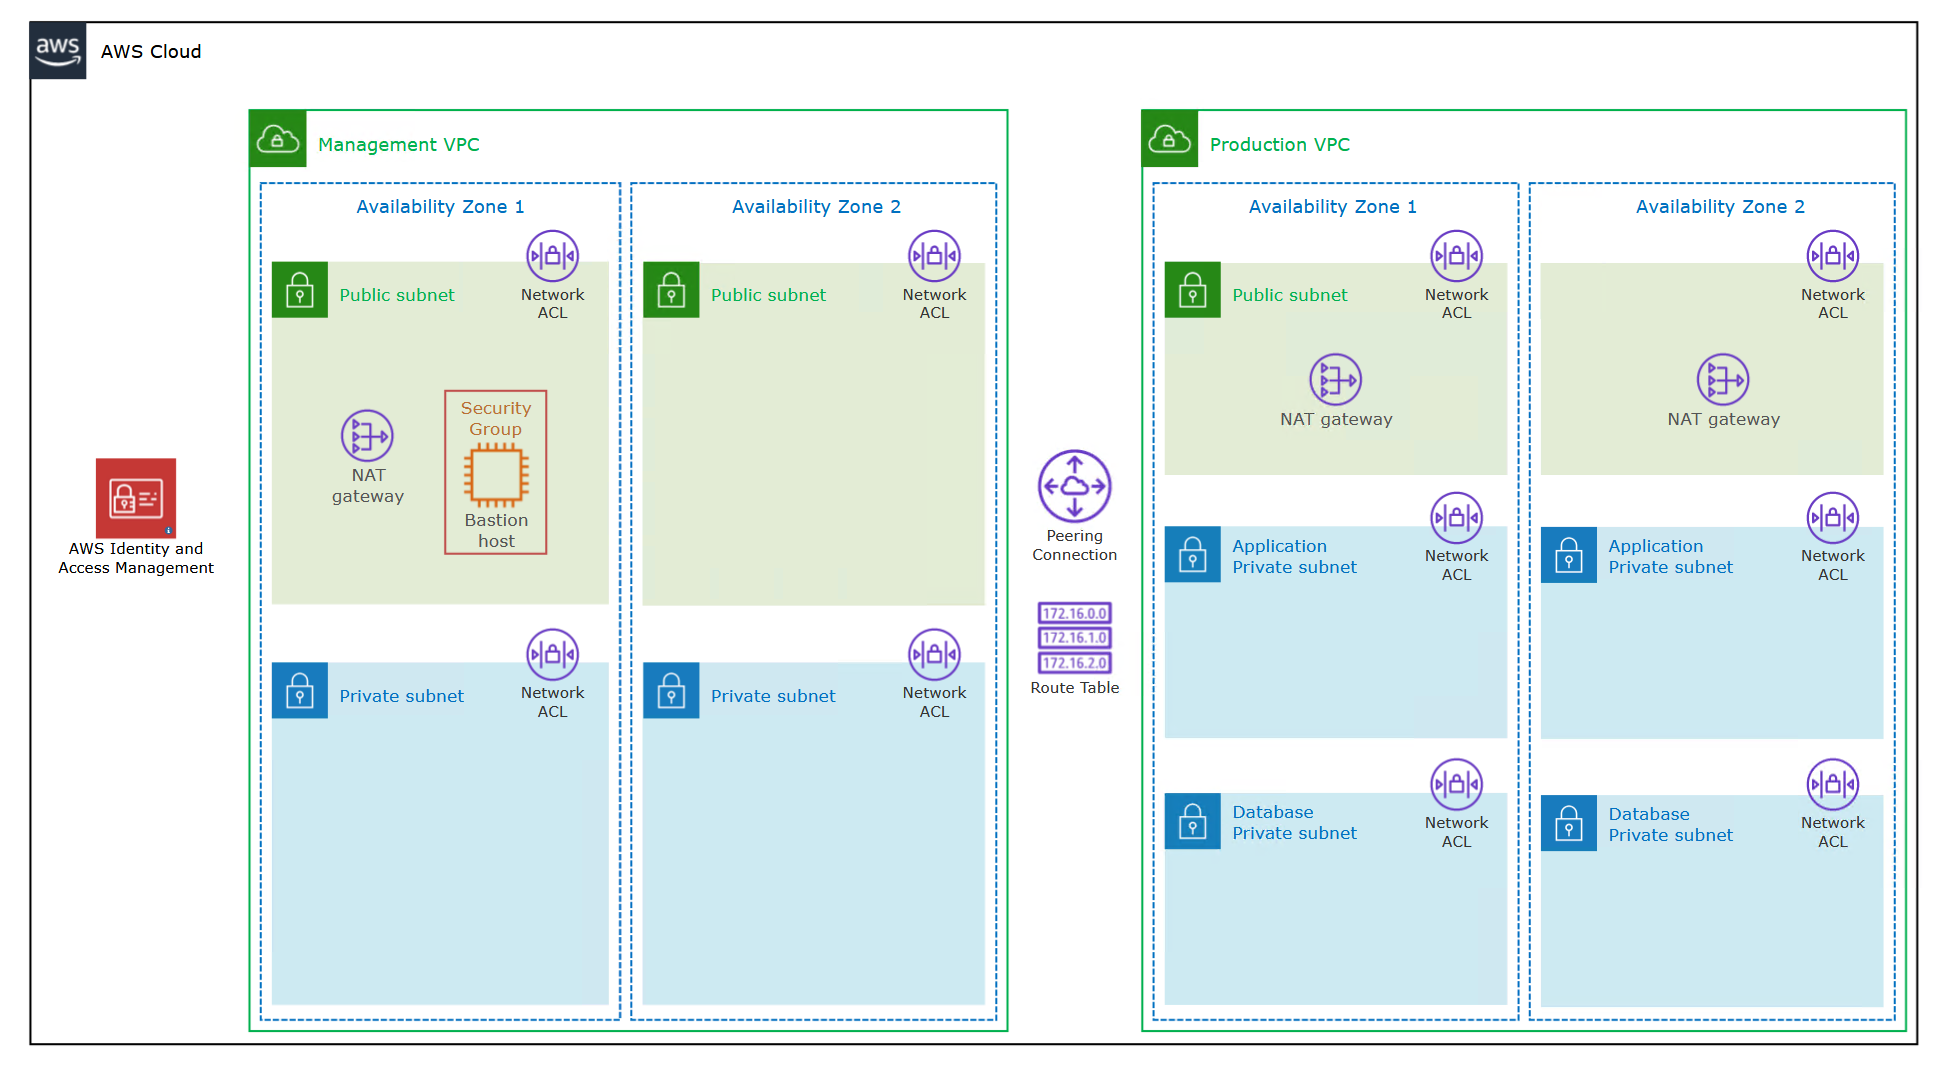Select the Management VPC title label
1953x1077 pixels.
coord(398,144)
